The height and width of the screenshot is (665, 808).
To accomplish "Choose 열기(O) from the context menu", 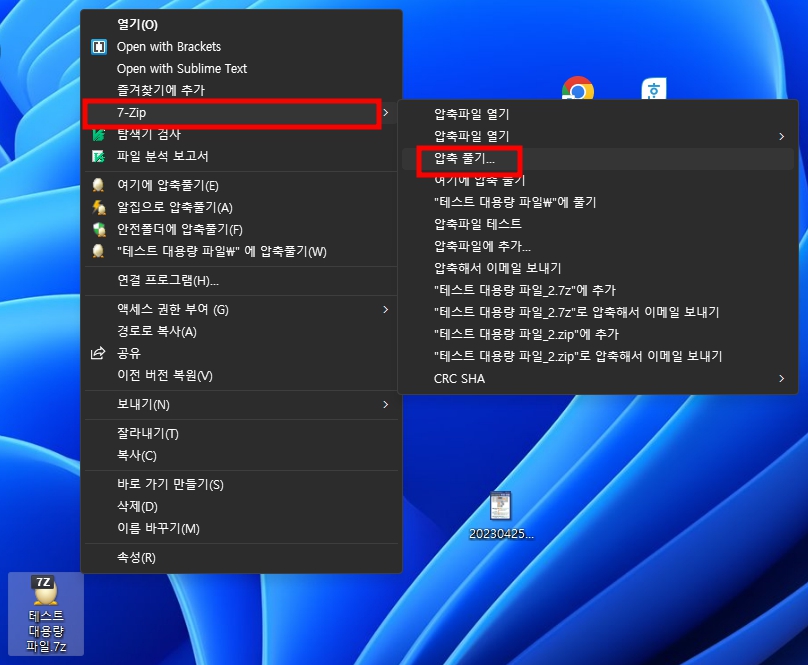I will coord(241,24).
